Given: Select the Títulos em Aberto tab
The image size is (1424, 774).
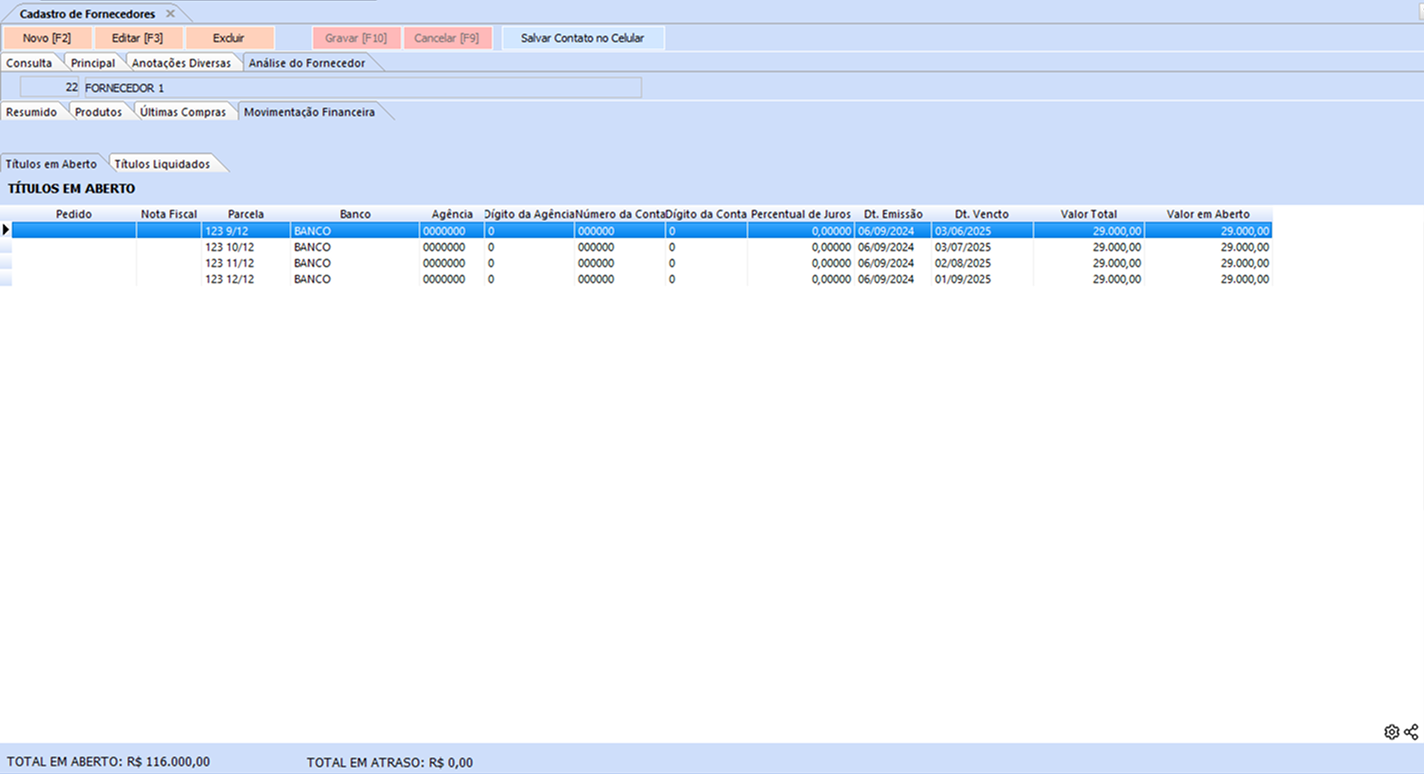Looking at the screenshot, I should [x=51, y=164].
